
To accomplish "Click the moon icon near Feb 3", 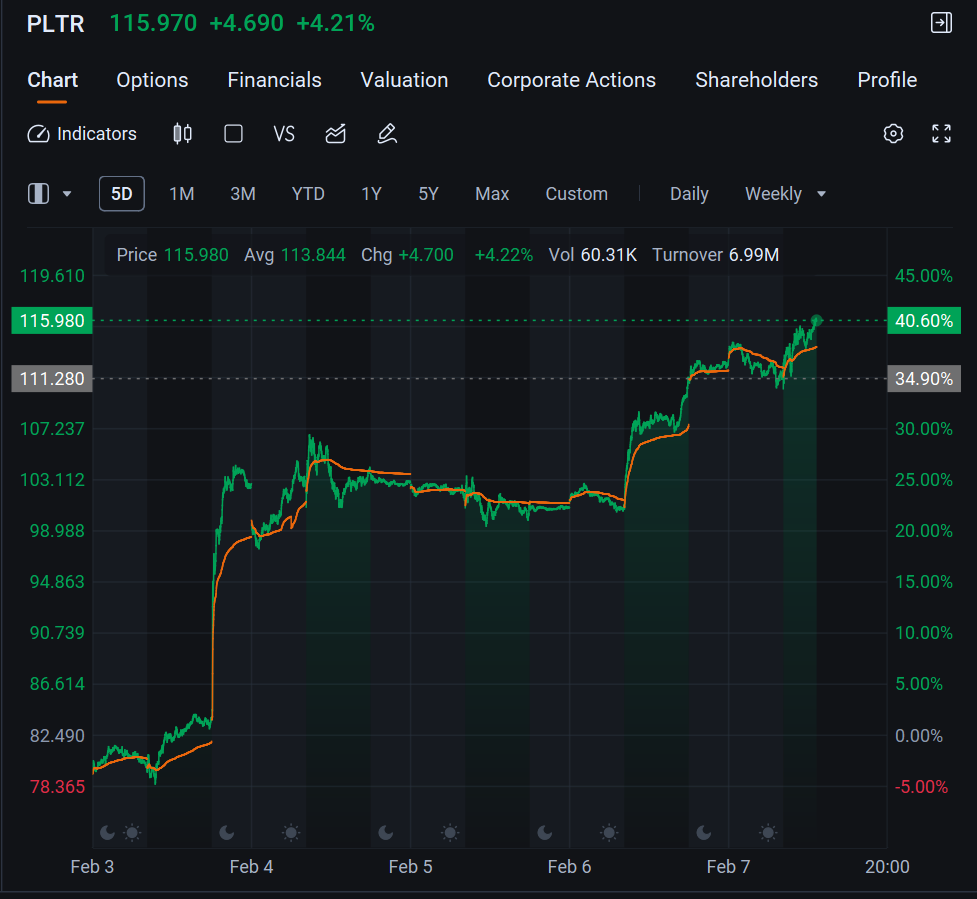I will click(x=108, y=832).
